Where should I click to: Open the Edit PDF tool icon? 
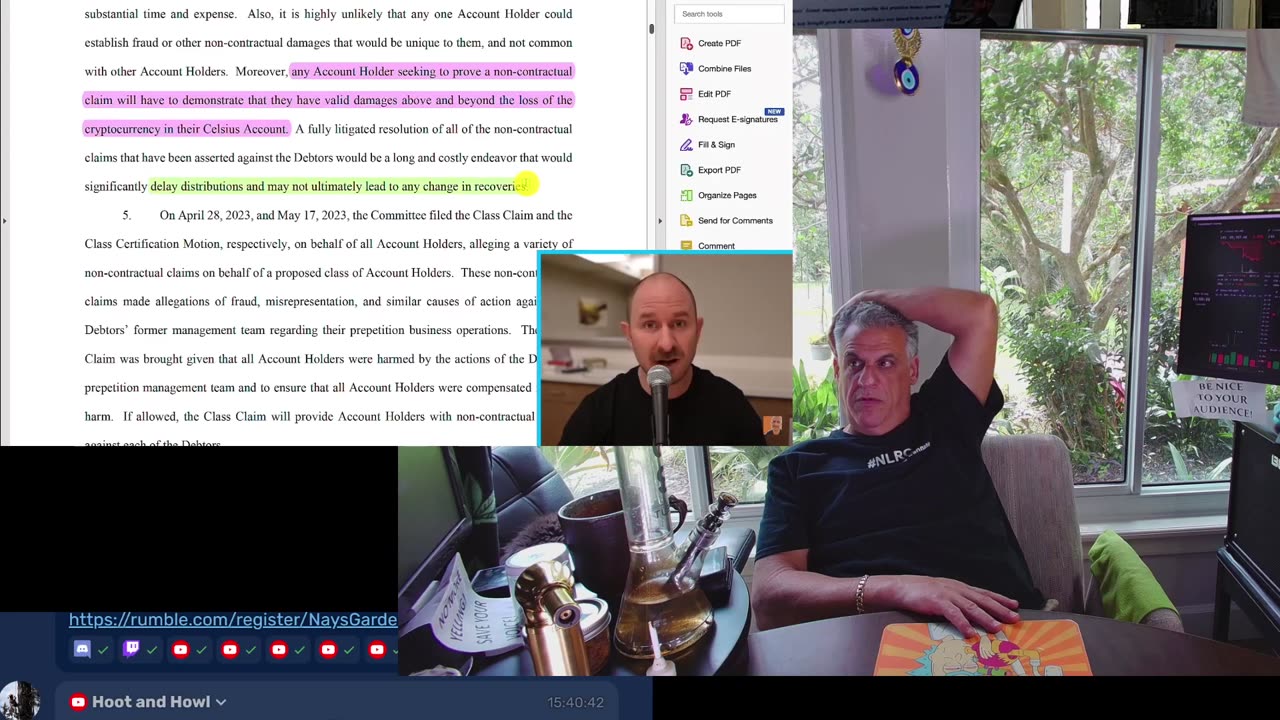pos(686,94)
